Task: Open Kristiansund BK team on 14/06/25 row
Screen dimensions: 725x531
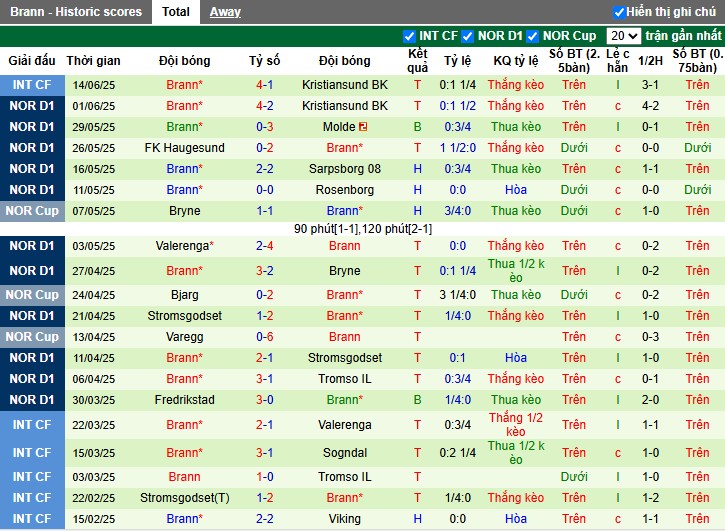Action: [344, 85]
